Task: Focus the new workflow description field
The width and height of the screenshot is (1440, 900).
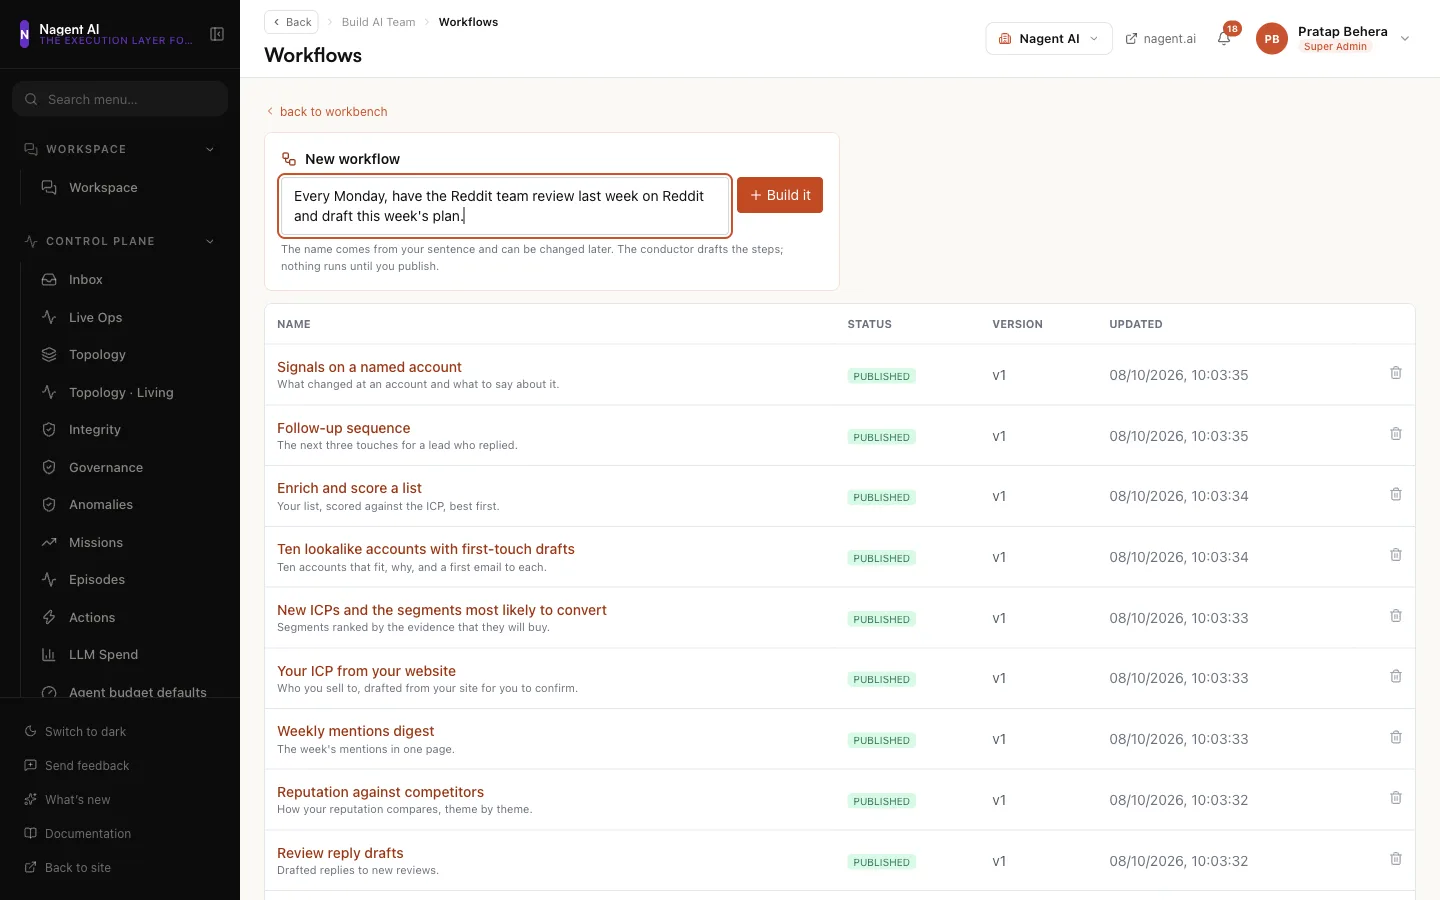Action: click(x=505, y=206)
